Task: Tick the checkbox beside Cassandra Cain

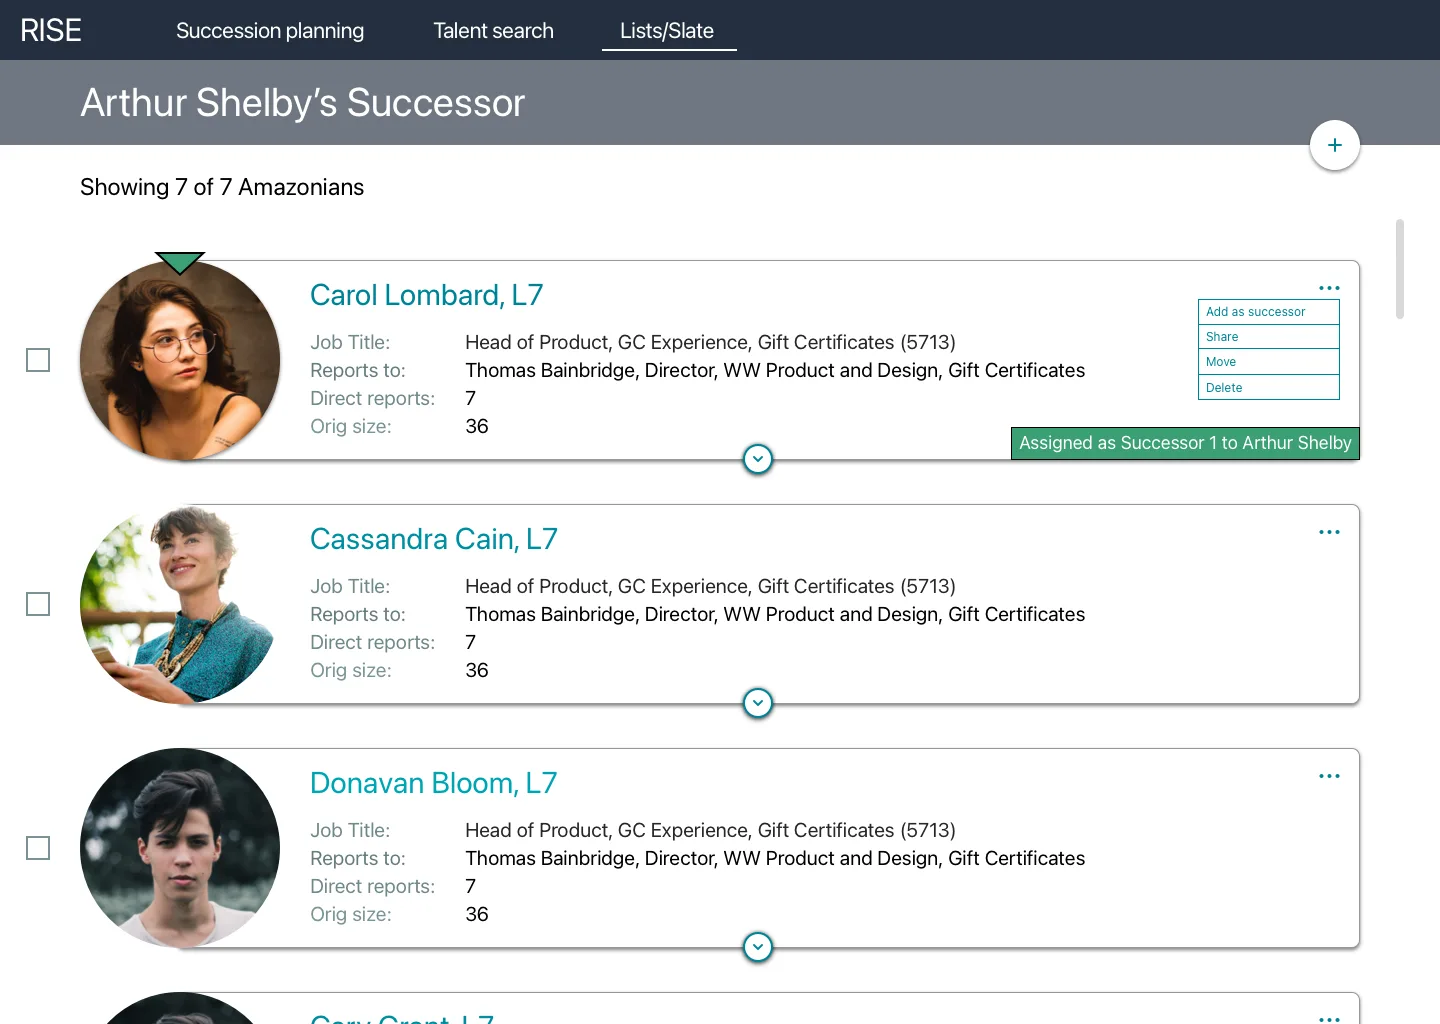Action: [38, 604]
